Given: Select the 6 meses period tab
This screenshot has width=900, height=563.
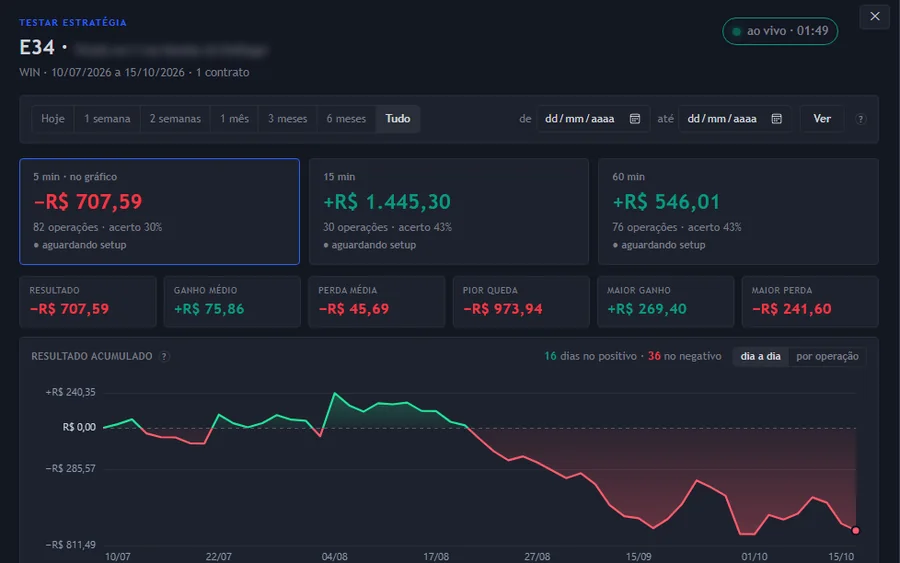Looking at the screenshot, I should (x=346, y=119).
